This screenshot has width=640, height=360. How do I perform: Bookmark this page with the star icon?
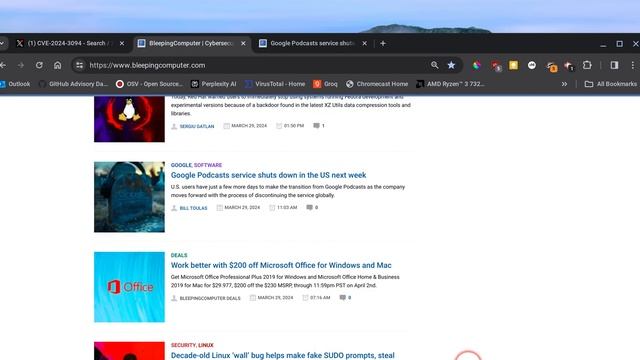click(451, 65)
